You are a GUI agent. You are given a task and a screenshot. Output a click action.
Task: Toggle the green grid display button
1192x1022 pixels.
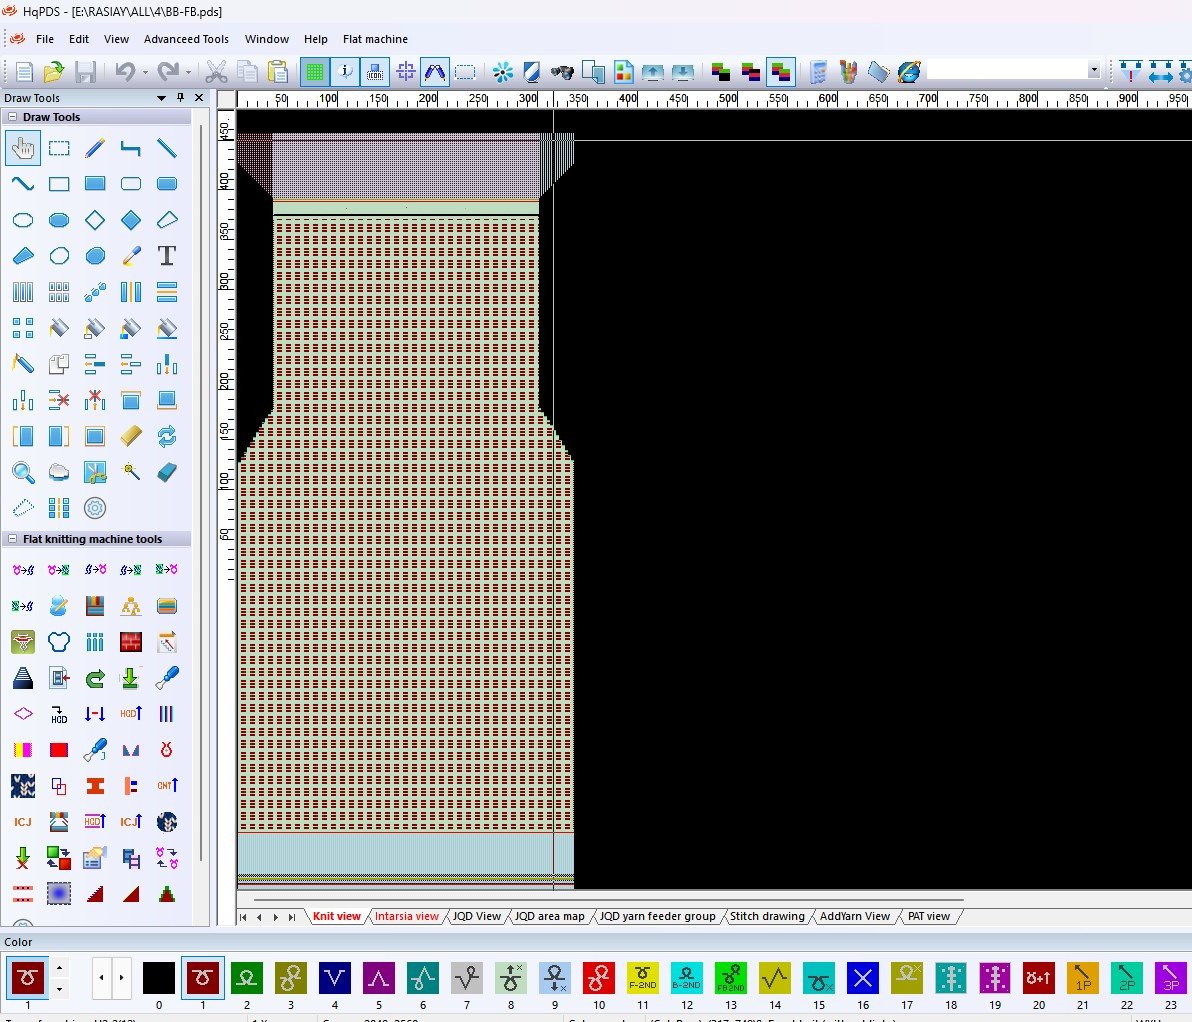pos(315,72)
